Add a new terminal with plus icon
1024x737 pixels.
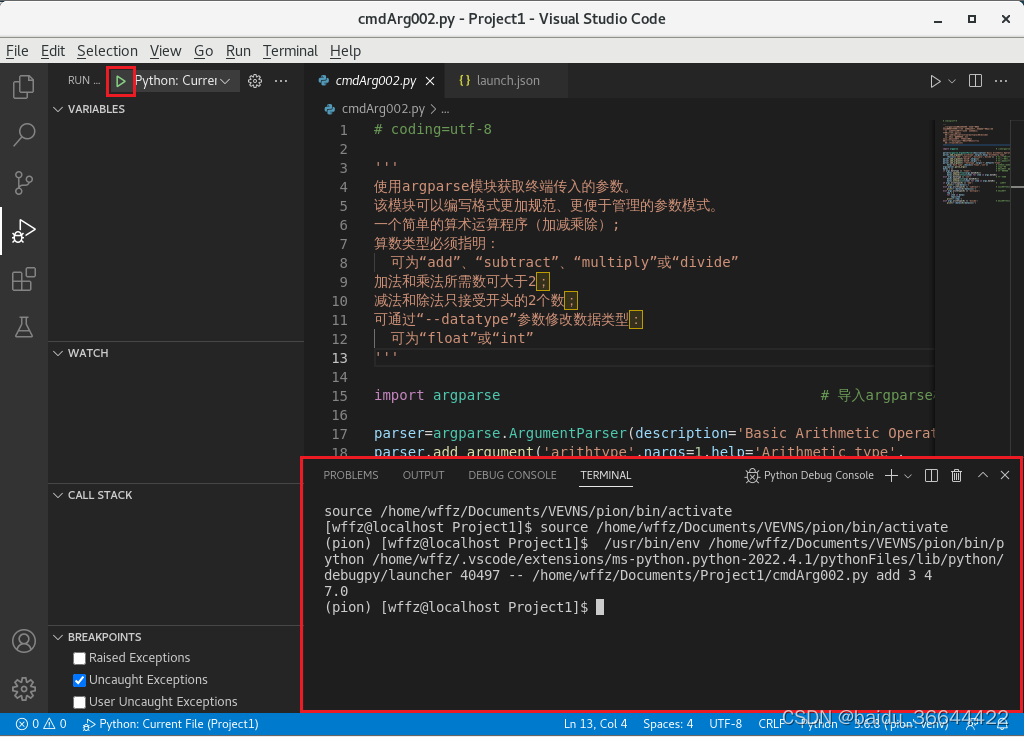click(x=891, y=476)
